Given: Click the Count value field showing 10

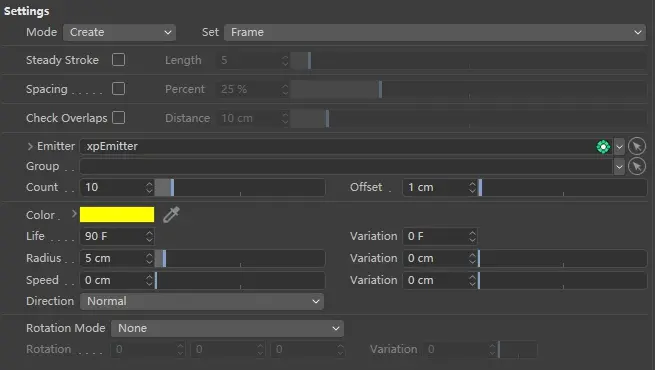Looking at the screenshot, I should [112, 187].
